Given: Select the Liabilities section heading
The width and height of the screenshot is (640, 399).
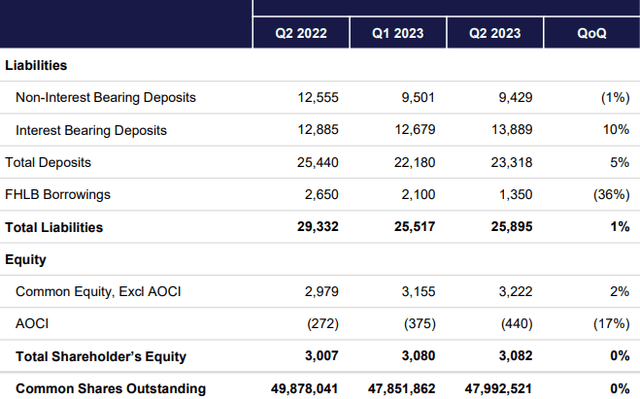Looking at the screenshot, I should click(36, 65).
